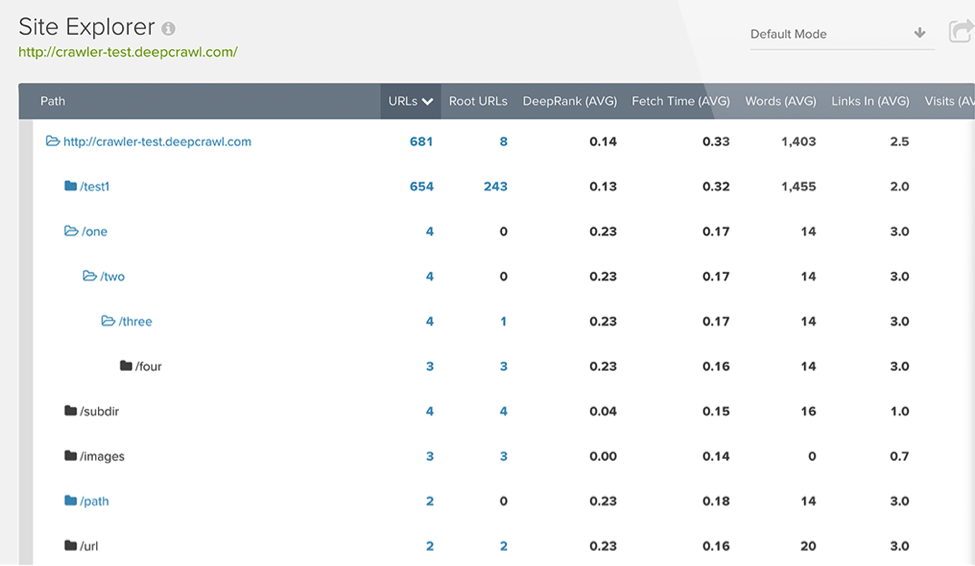Collapse the root http://crawler-test.deepcrawl.com folder icon
The width and height of the screenshot is (975, 566).
53,141
